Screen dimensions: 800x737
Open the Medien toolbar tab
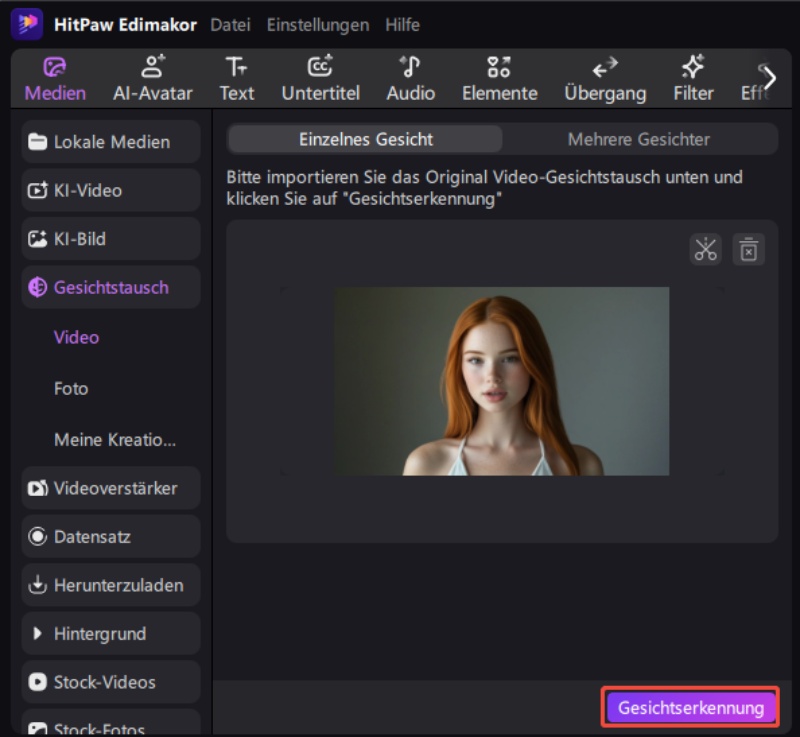point(55,79)
